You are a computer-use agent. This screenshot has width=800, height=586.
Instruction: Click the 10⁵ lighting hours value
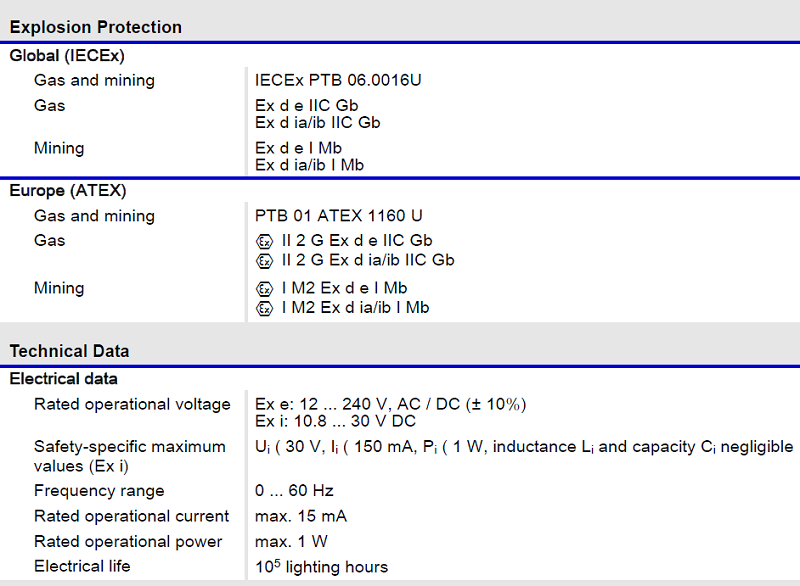coord(321,566)
